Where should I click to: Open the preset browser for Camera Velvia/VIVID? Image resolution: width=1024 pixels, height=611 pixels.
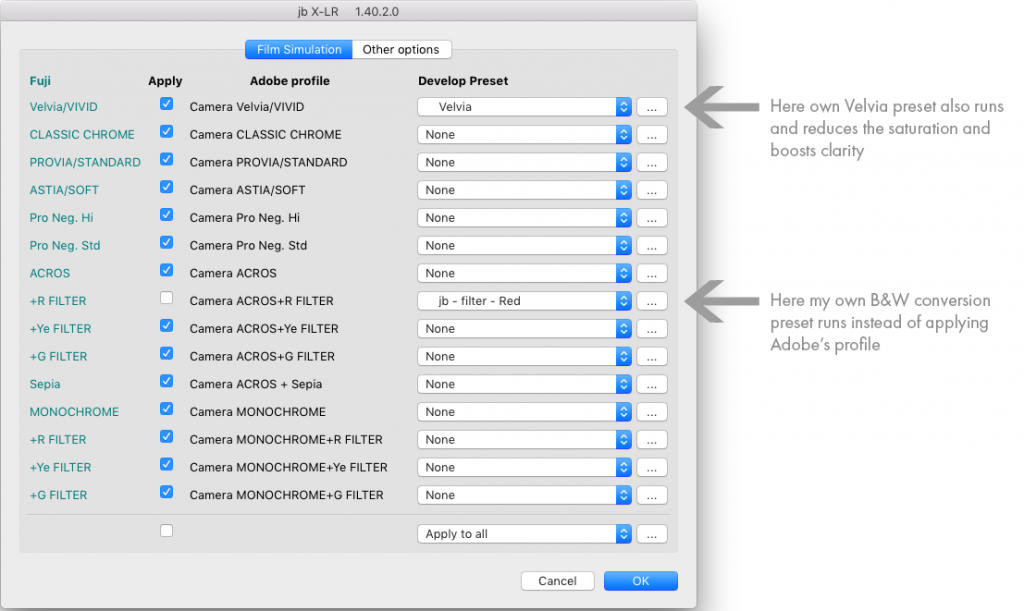coord(651,107)
